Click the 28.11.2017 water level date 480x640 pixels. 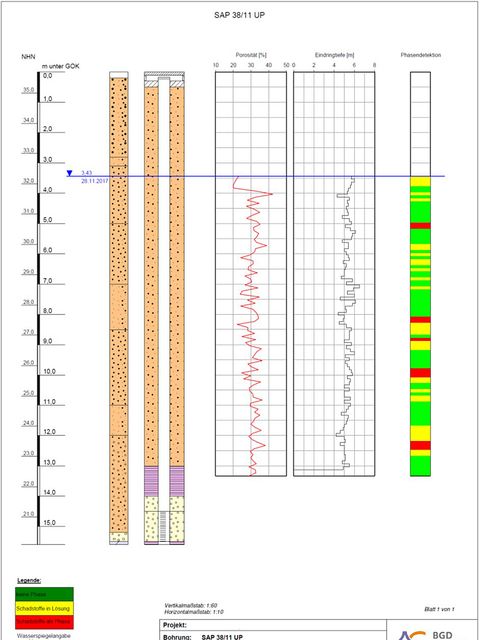point(94,181)
